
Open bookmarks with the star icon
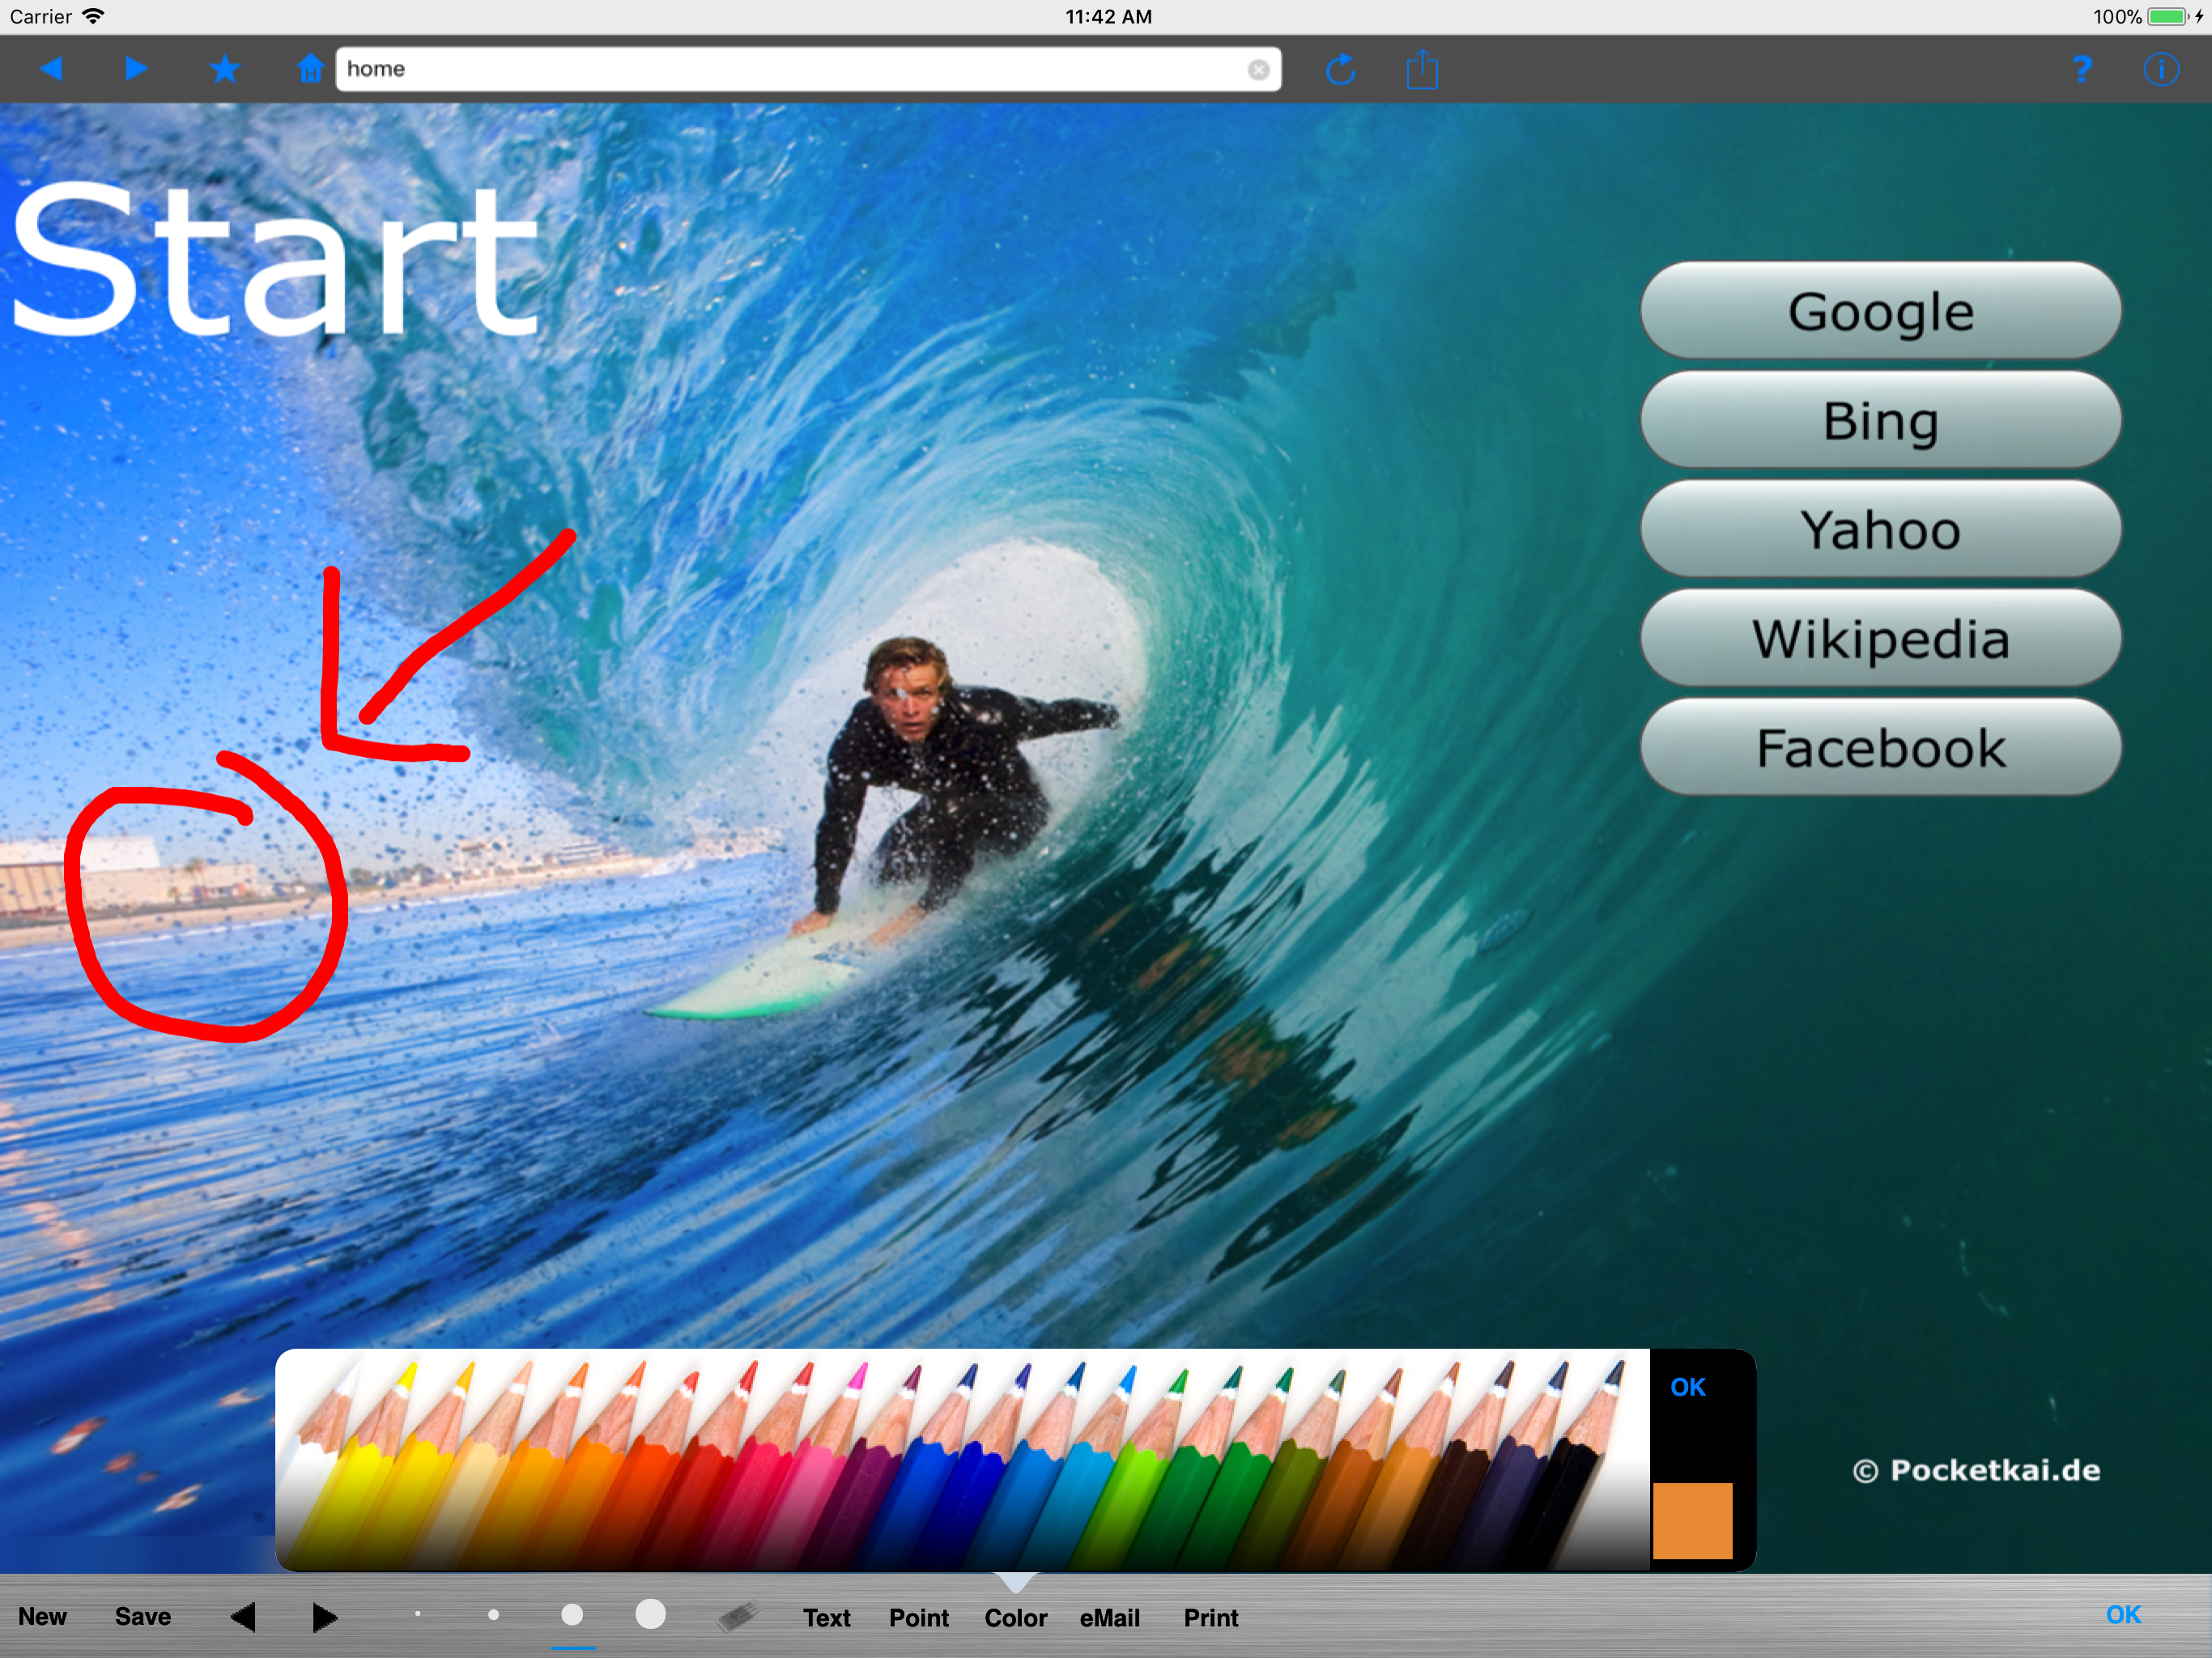click(x=225, y=68)
